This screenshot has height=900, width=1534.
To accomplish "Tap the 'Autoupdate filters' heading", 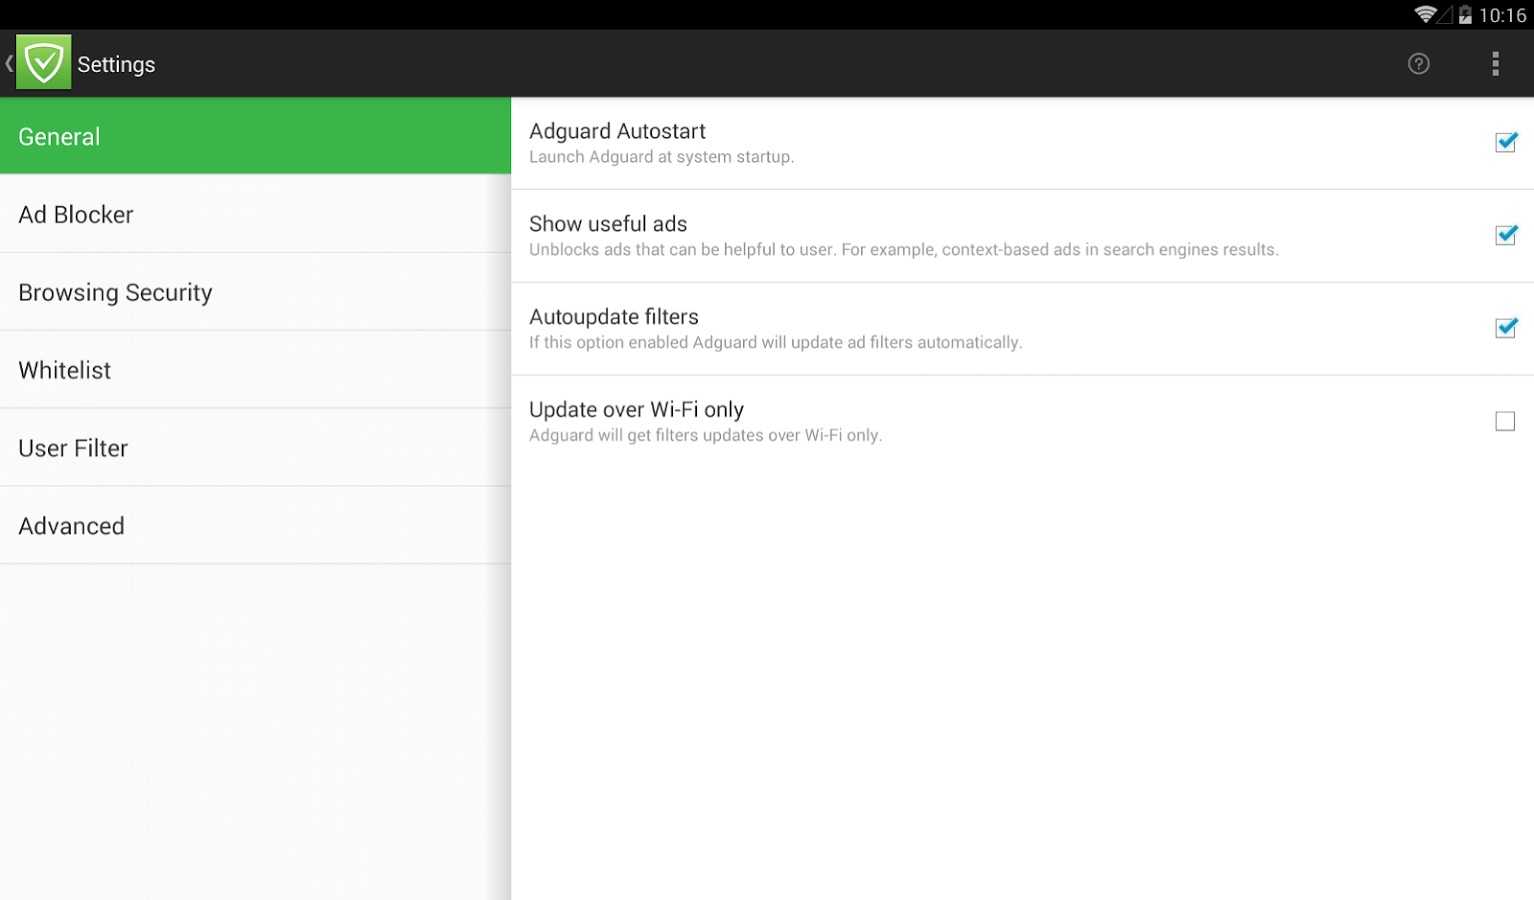I will click(x=614, y=317).
